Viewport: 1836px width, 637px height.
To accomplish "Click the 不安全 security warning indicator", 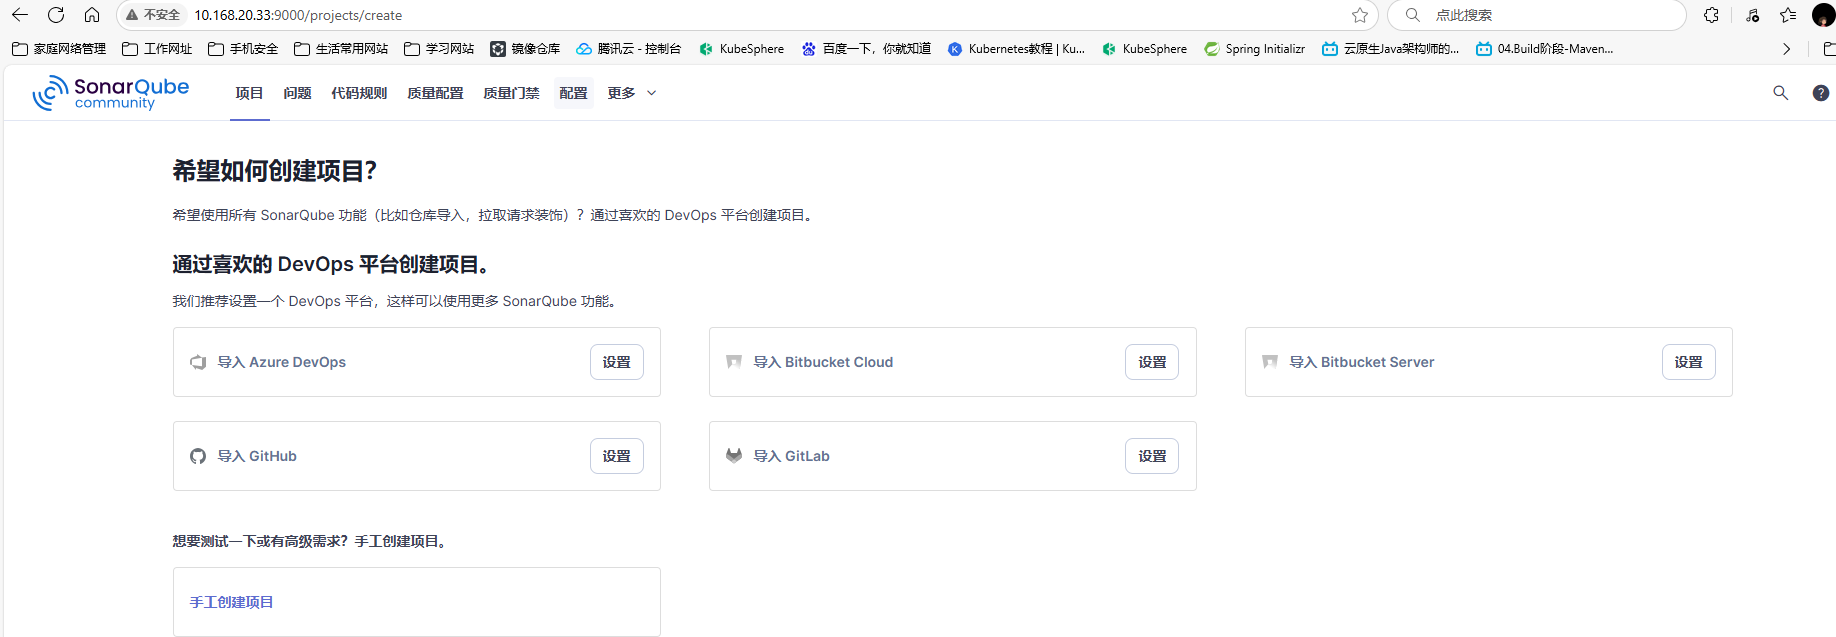I will (153, 15).
